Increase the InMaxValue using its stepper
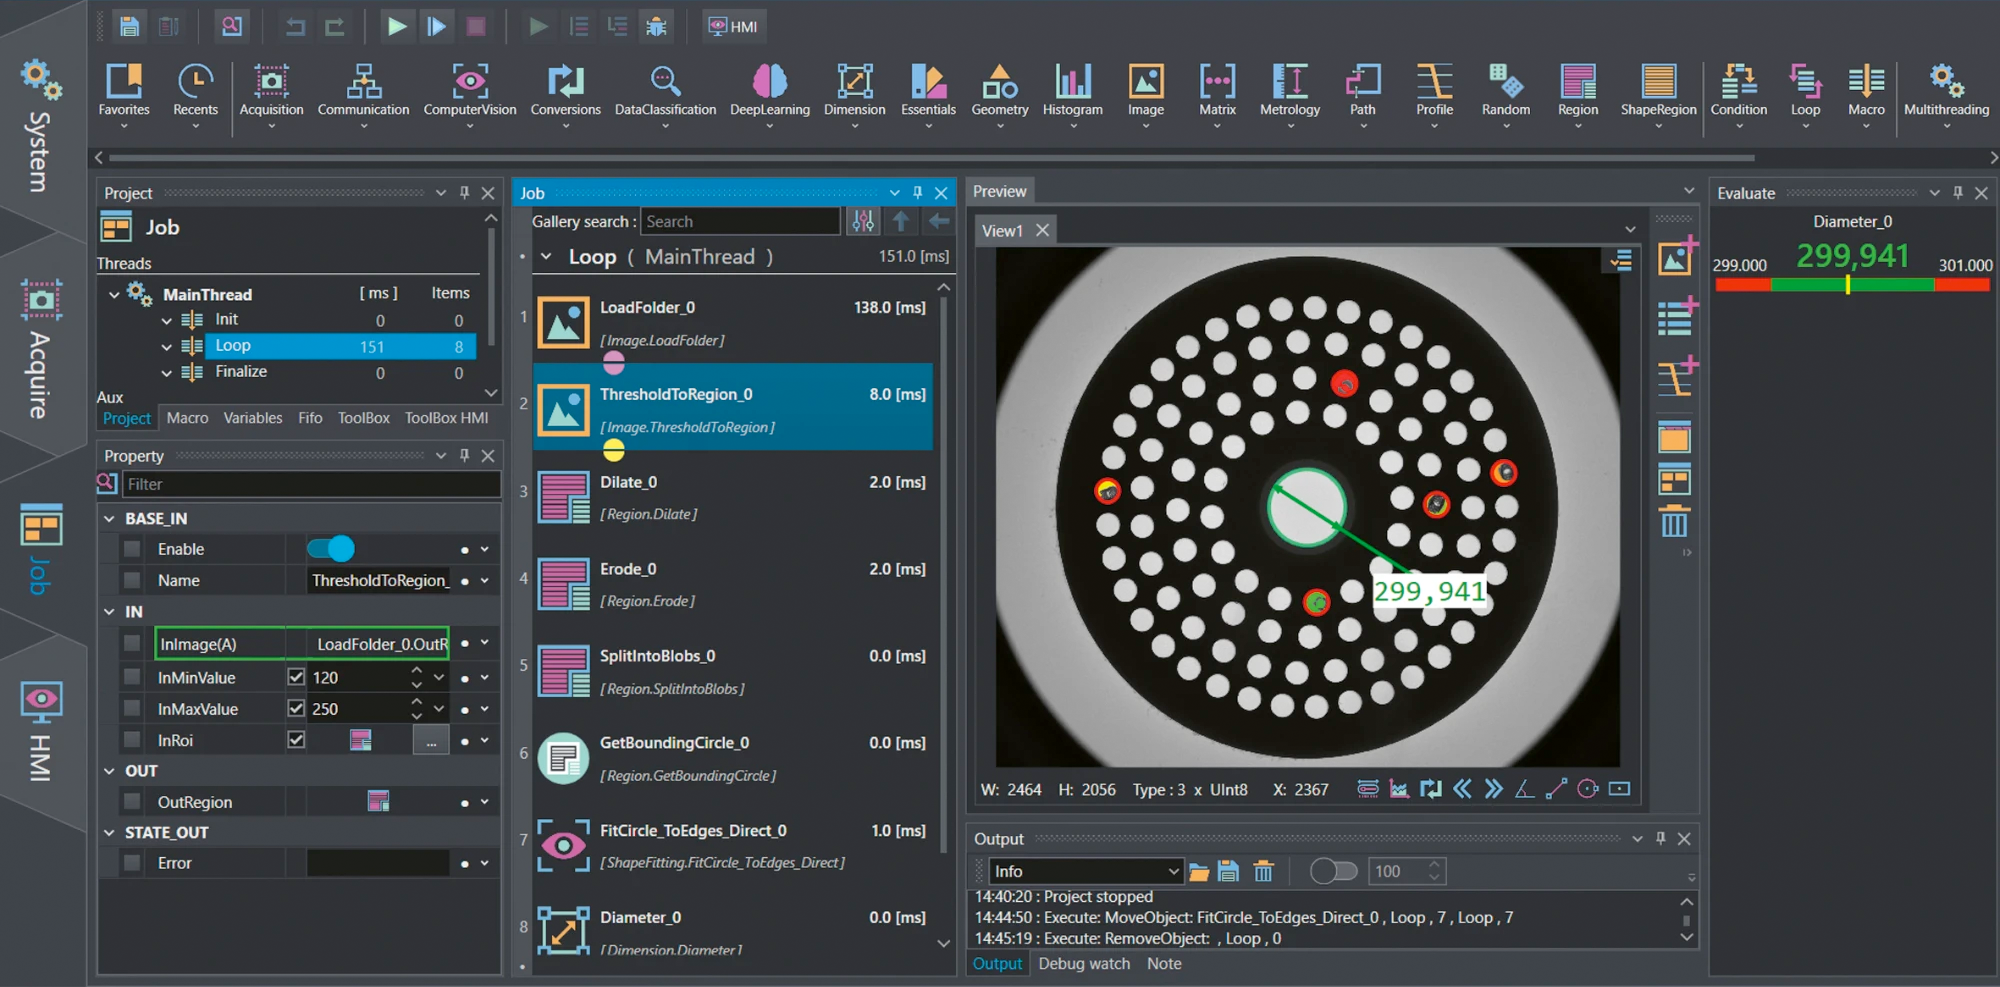The image size is (2000, 987). pos(419,702)
